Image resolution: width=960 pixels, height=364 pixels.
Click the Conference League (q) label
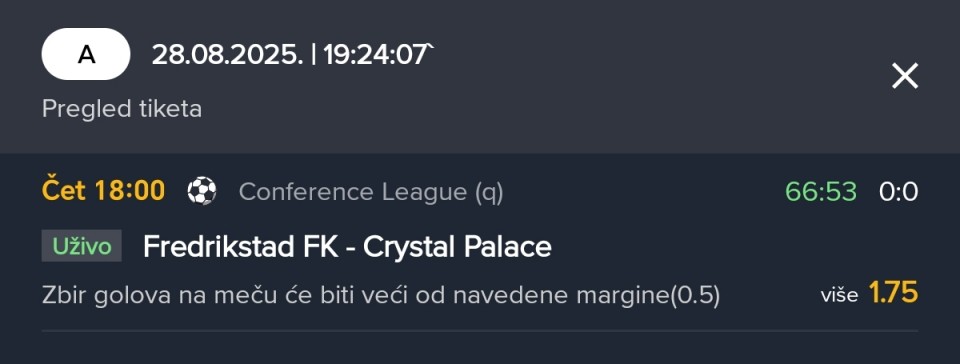(371, 192)
